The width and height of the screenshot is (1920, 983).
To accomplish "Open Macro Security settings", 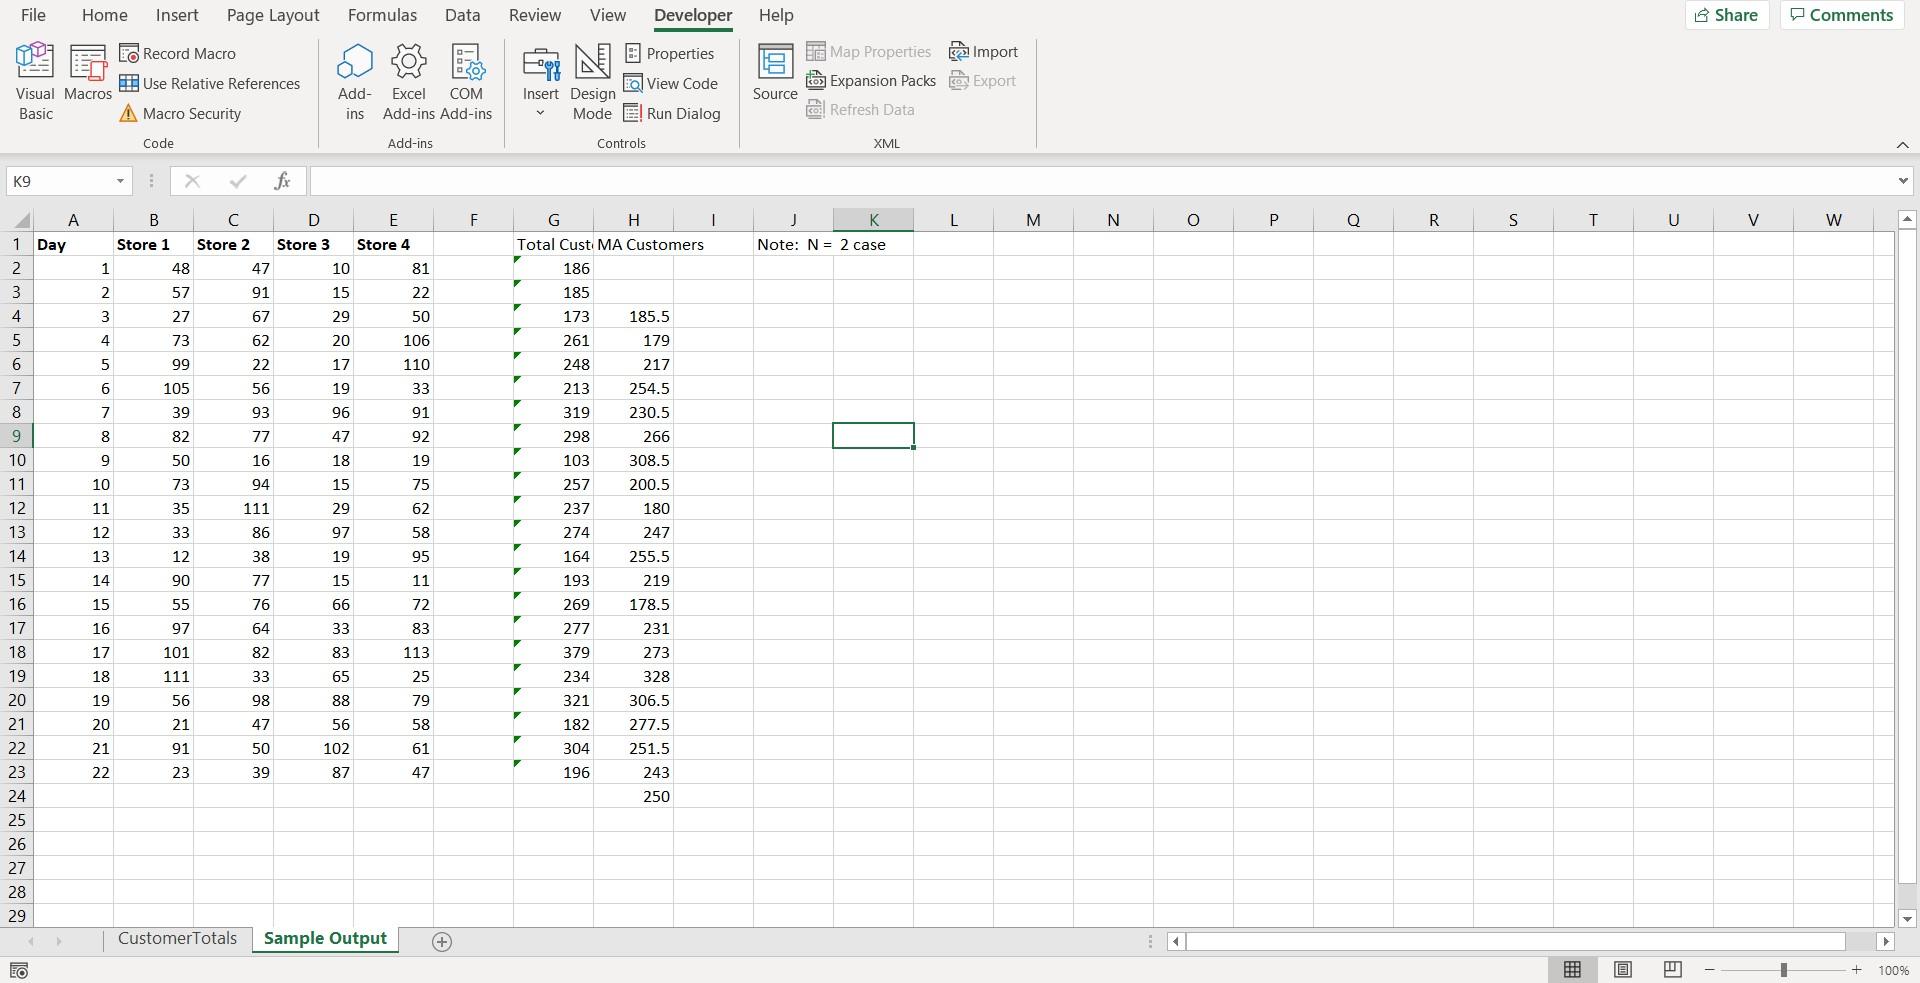I will click(180, 114).
